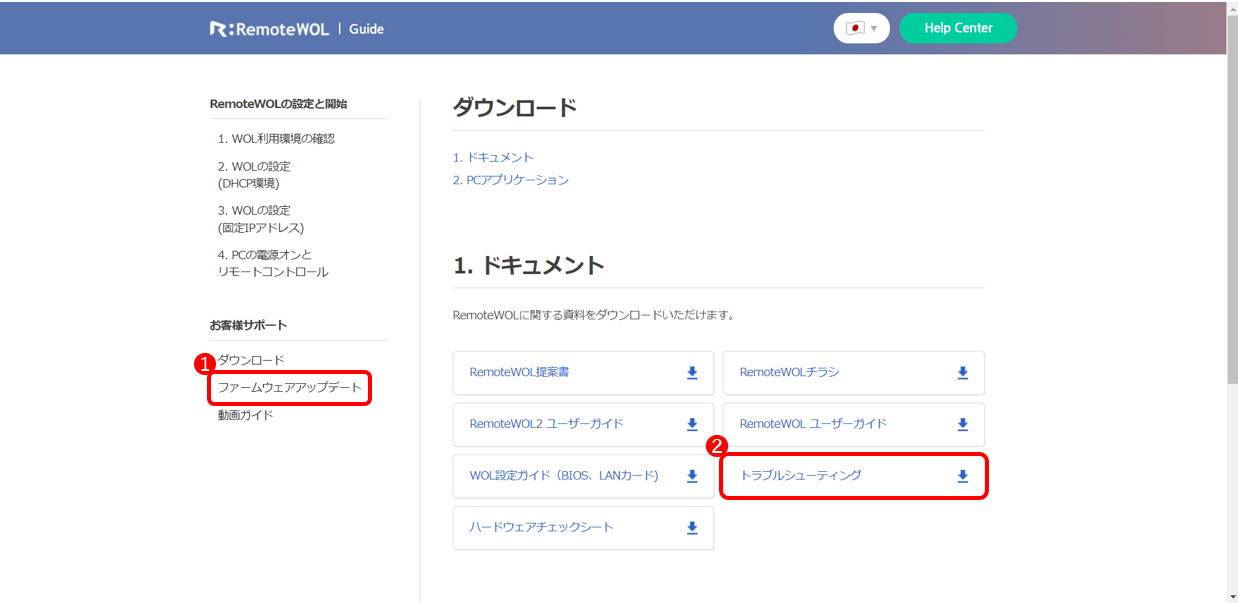1238x604 pixels.
Task: Download icon on RemoteWOL提案書 card
Action: 692,373
